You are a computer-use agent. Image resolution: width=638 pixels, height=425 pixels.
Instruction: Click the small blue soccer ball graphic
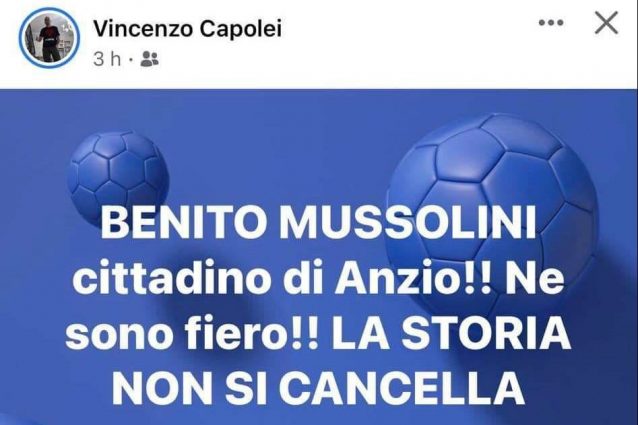click(117, 177)
